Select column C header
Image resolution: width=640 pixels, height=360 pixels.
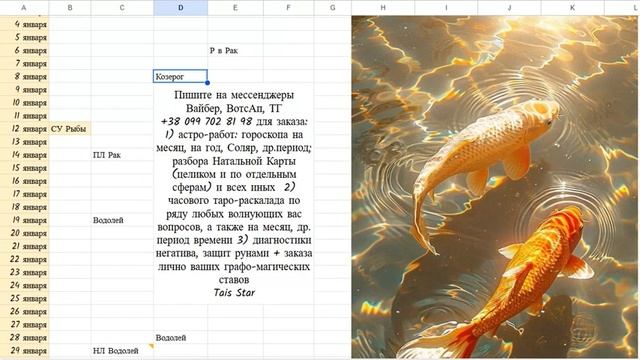point(122,8)
